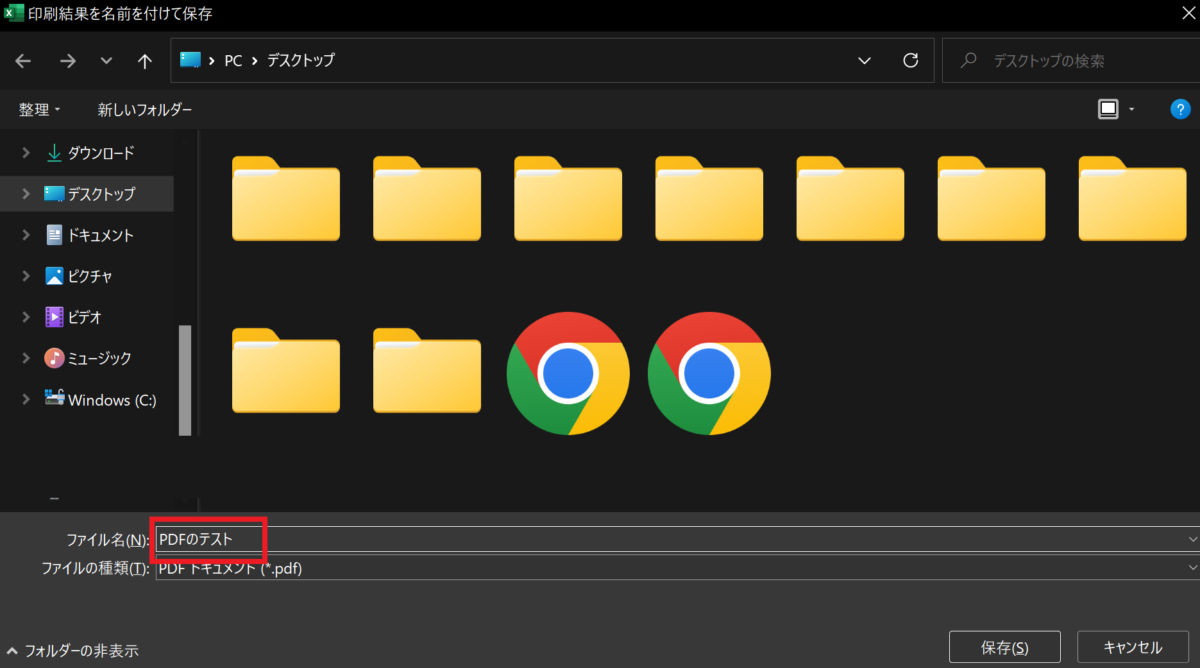Click the back navigation arrow

[x=22, y=60]
